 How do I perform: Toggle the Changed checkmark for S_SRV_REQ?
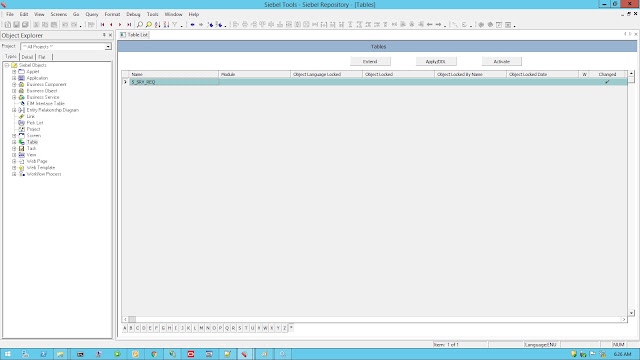607,82
